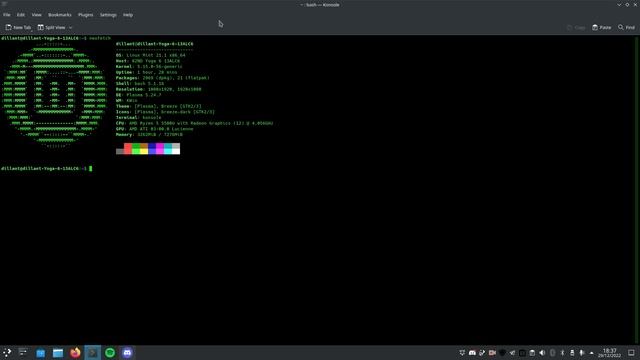Click the green cursor at the prompt
This screenshot has width=640, height=360.
[91, 169]
